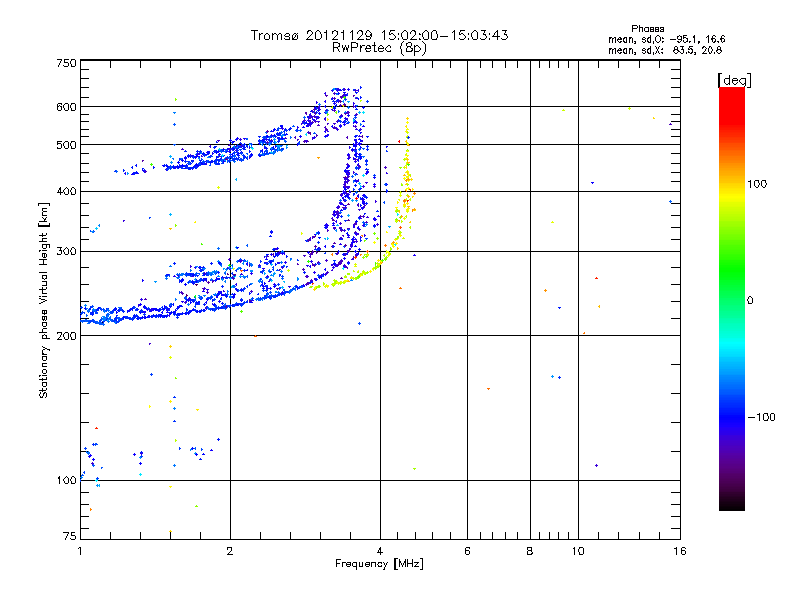This screenshot has height=600, width=800.
Task: Click the y-axis label "75"
Action: (70, 536)
